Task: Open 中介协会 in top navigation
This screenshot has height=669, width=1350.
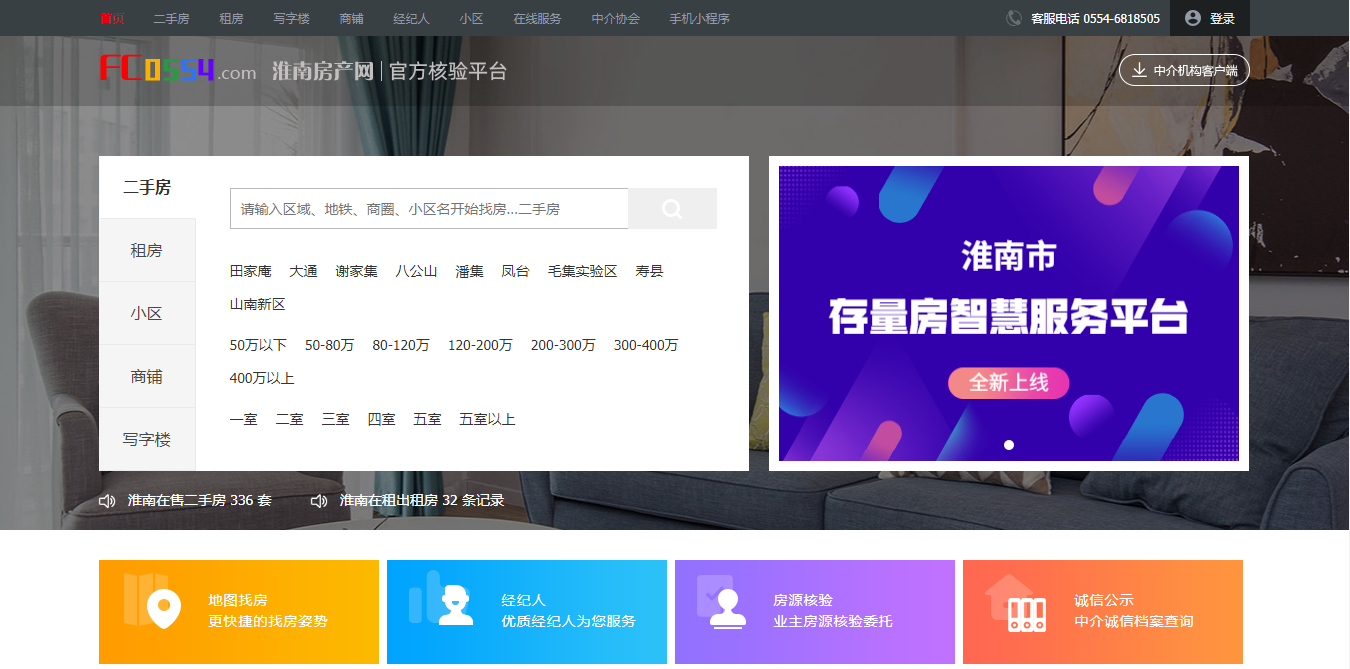Action: 615,18
